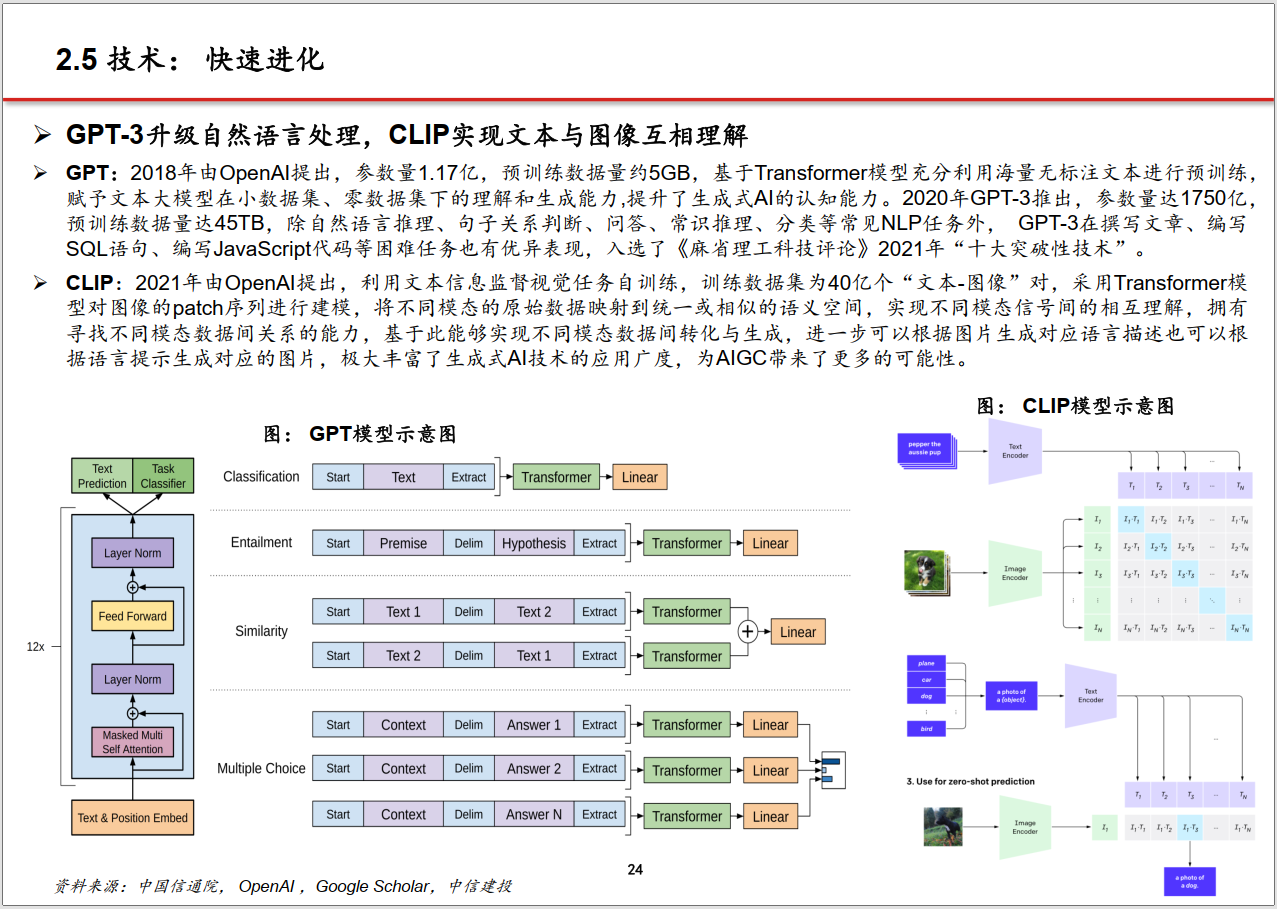Screen dimensions: 1277x909
Task: Select the 'bird' label box
Action: 926,729
